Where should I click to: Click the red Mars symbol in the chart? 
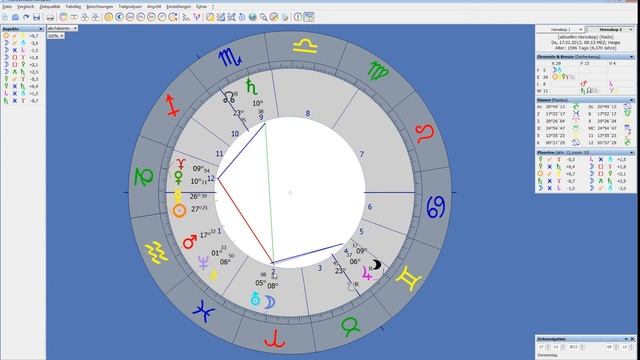190,242
